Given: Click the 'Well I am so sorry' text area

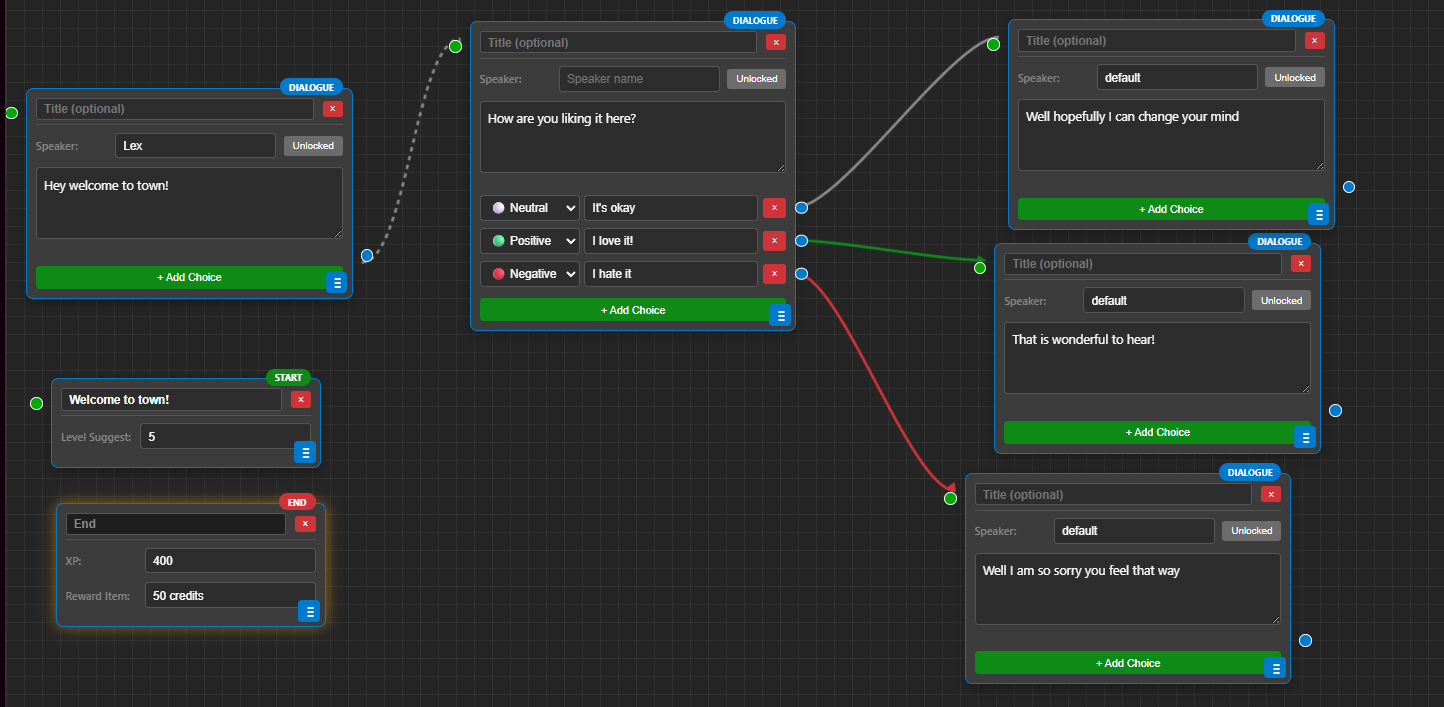Looking at the screenshot, I should [1128, 589].
